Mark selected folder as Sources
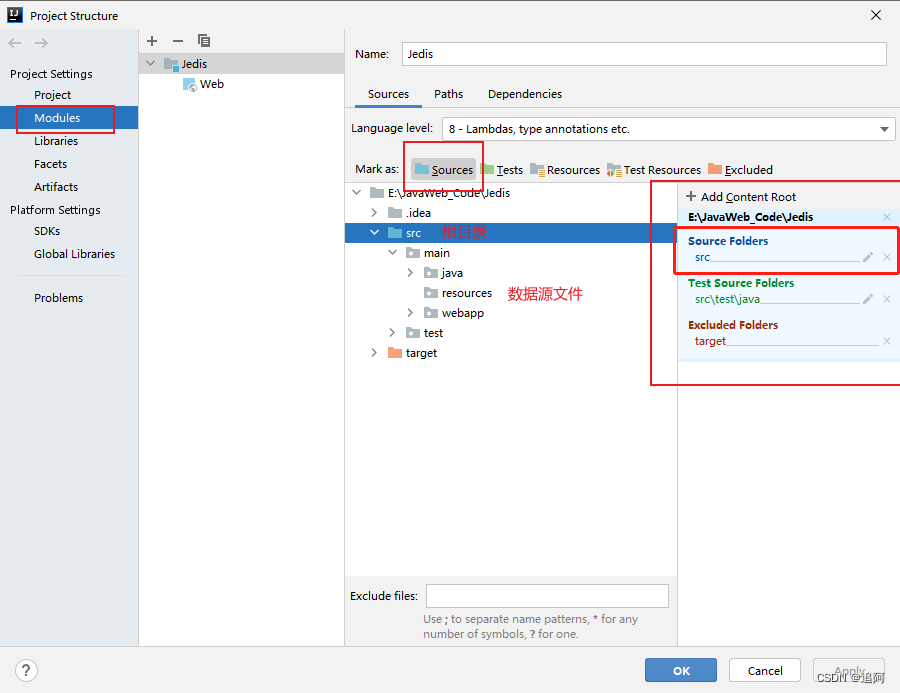 443,169
